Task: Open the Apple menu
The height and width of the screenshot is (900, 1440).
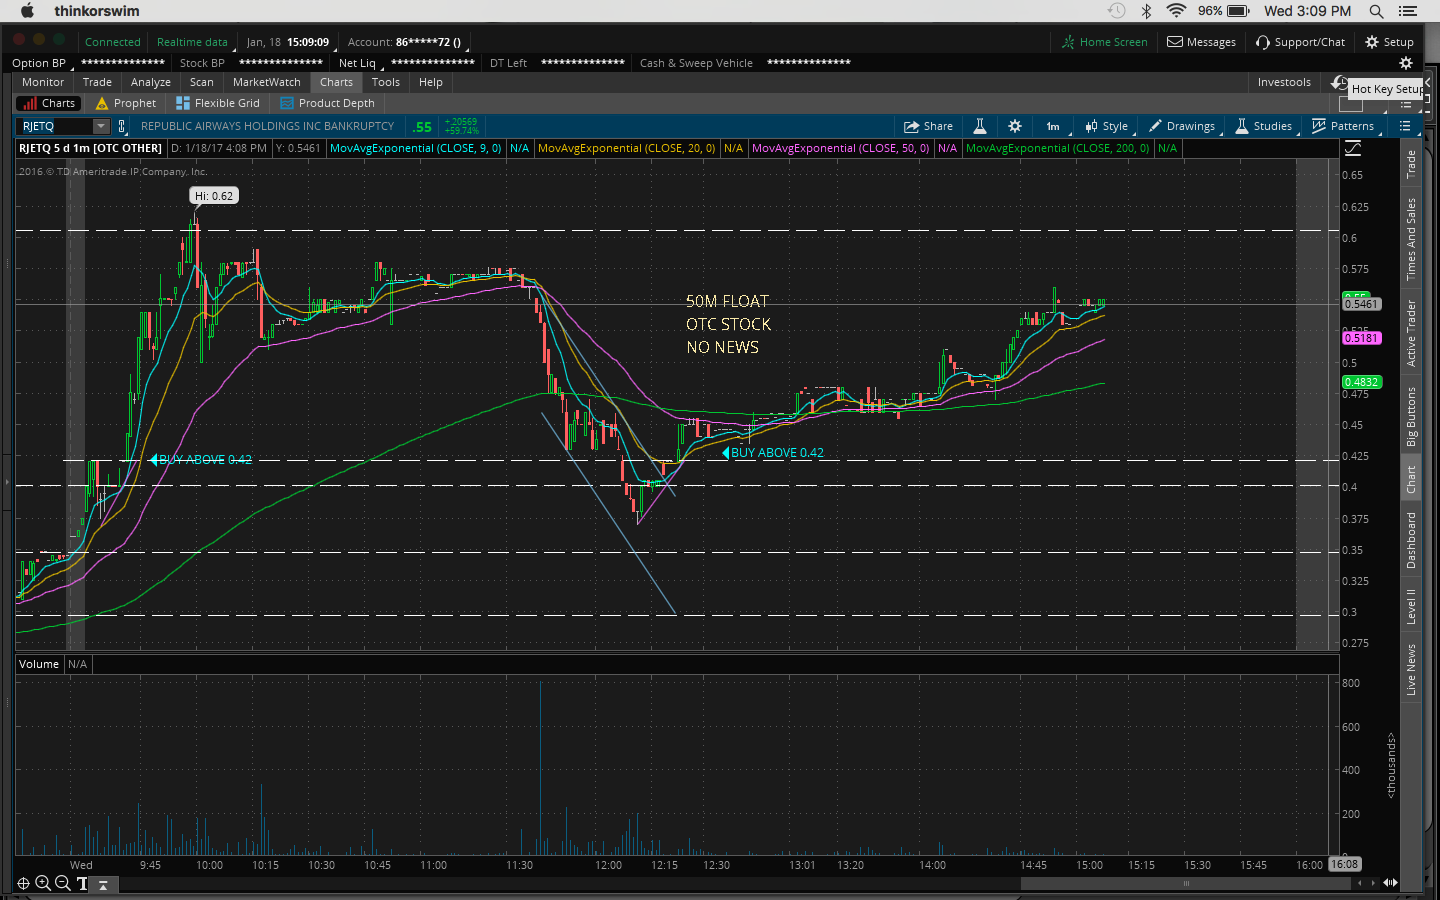Action: click(27, 11)
